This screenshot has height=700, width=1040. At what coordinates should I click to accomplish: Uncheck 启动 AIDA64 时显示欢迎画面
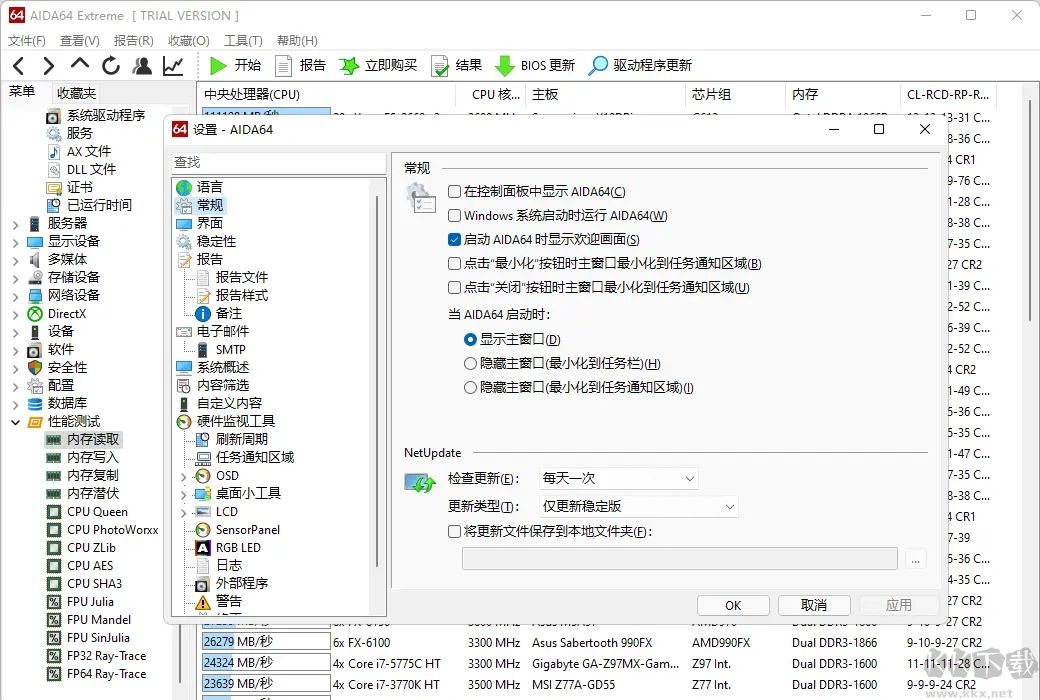pyautogui.click(x=455, y=240)
